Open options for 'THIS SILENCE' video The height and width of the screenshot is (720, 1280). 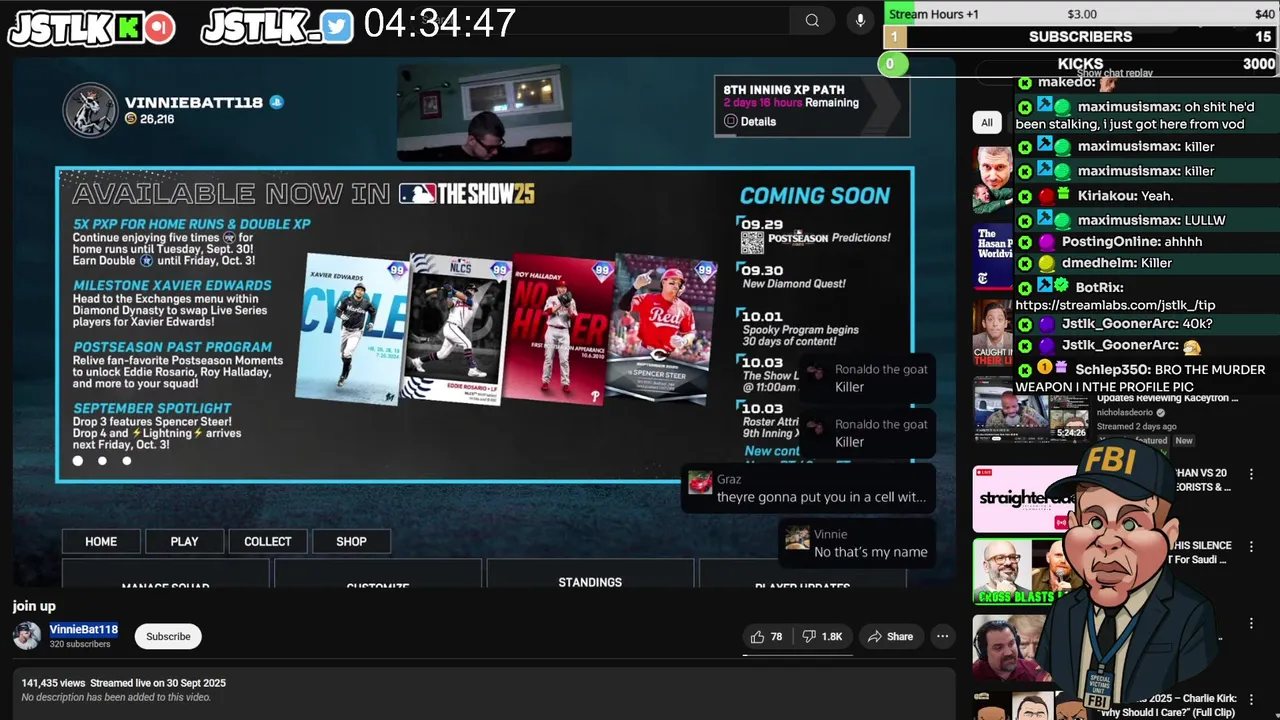point(1251,546)
